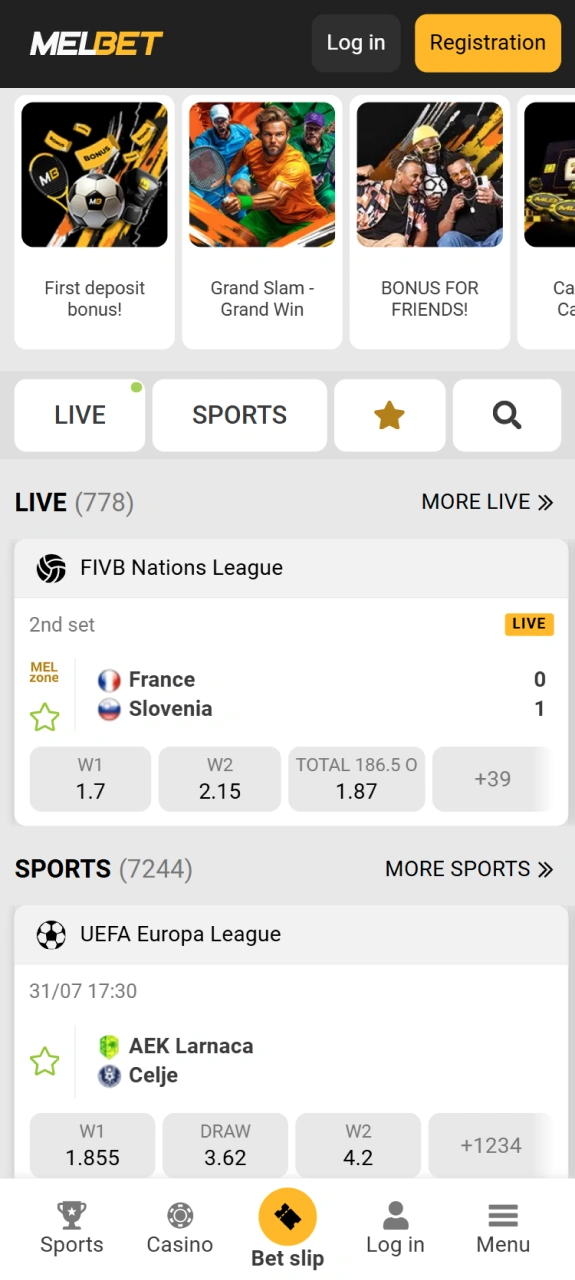Click the MELBET logo
The image size is (575, 1280).
point(96,43)
